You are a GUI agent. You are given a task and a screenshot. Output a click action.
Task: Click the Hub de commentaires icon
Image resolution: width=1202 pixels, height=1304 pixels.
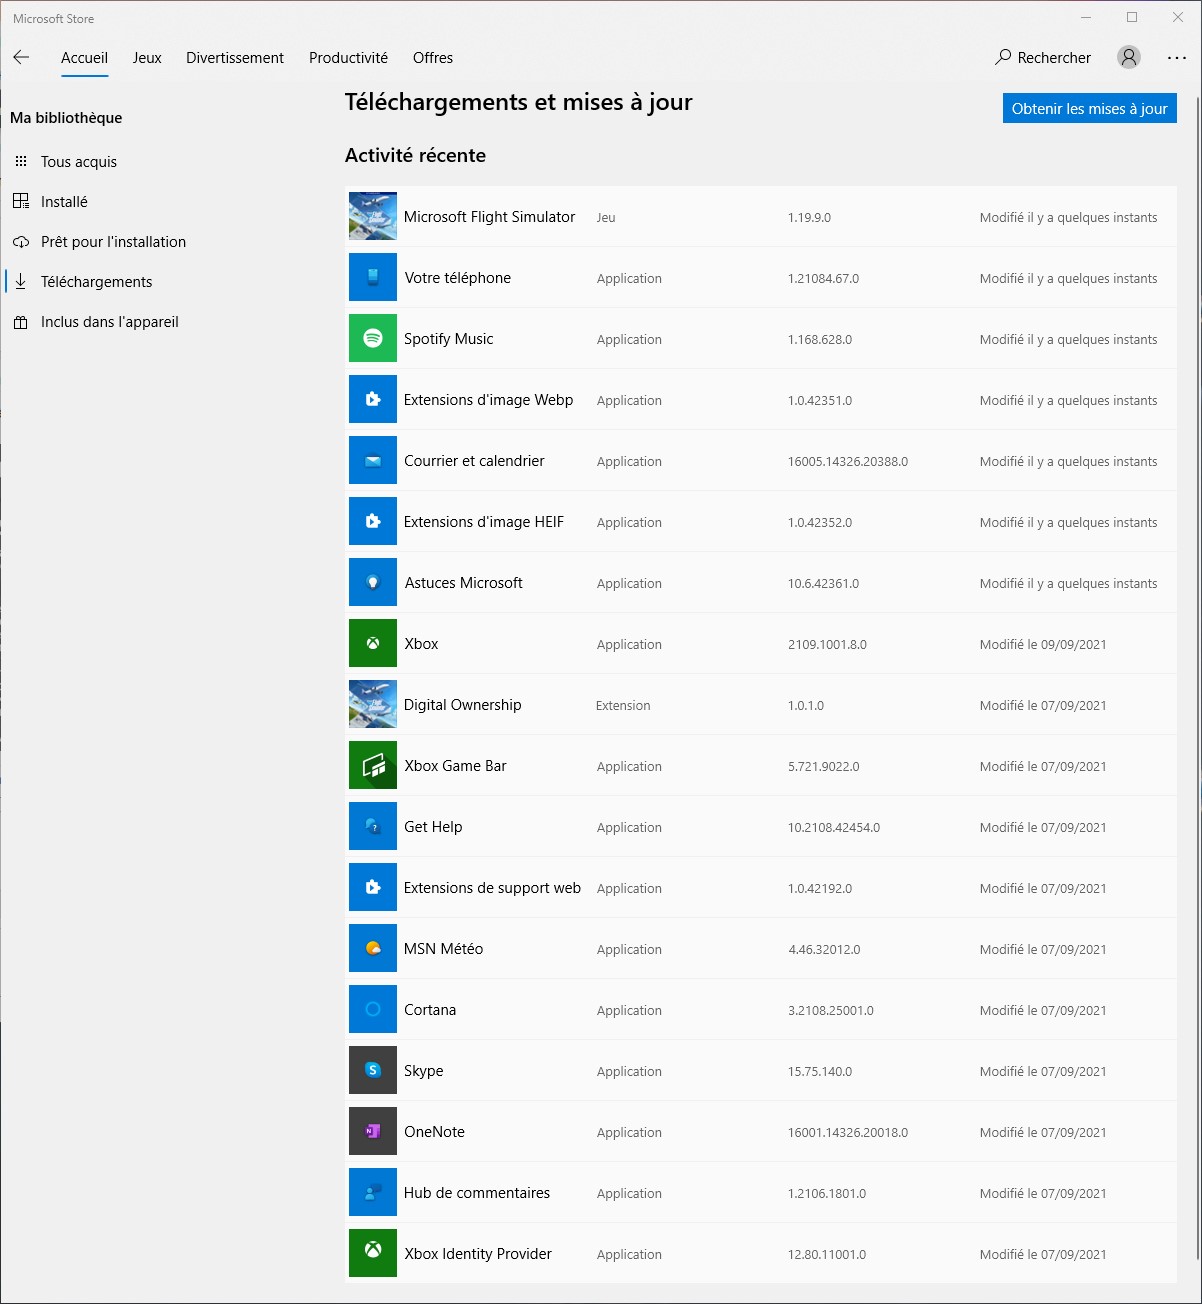click(373, 1192)
